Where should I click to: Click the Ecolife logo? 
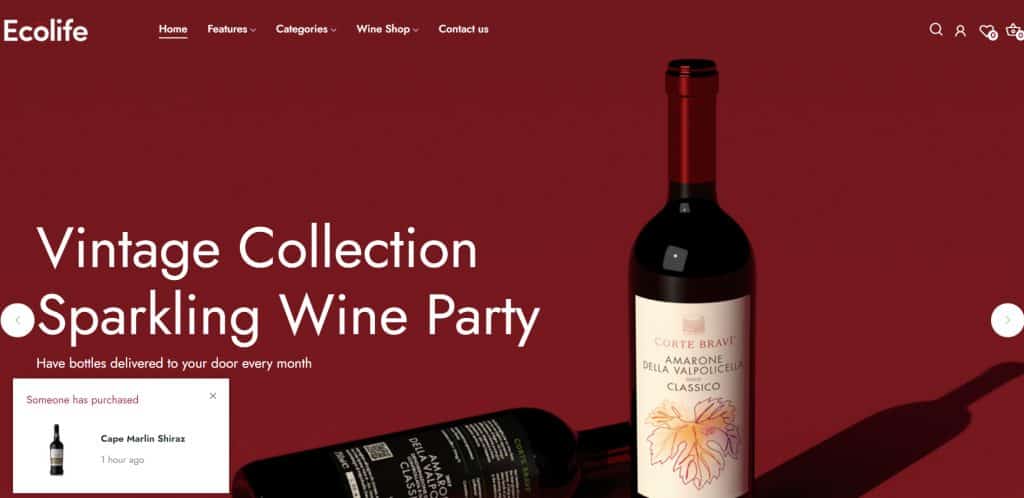coord(45,30)
